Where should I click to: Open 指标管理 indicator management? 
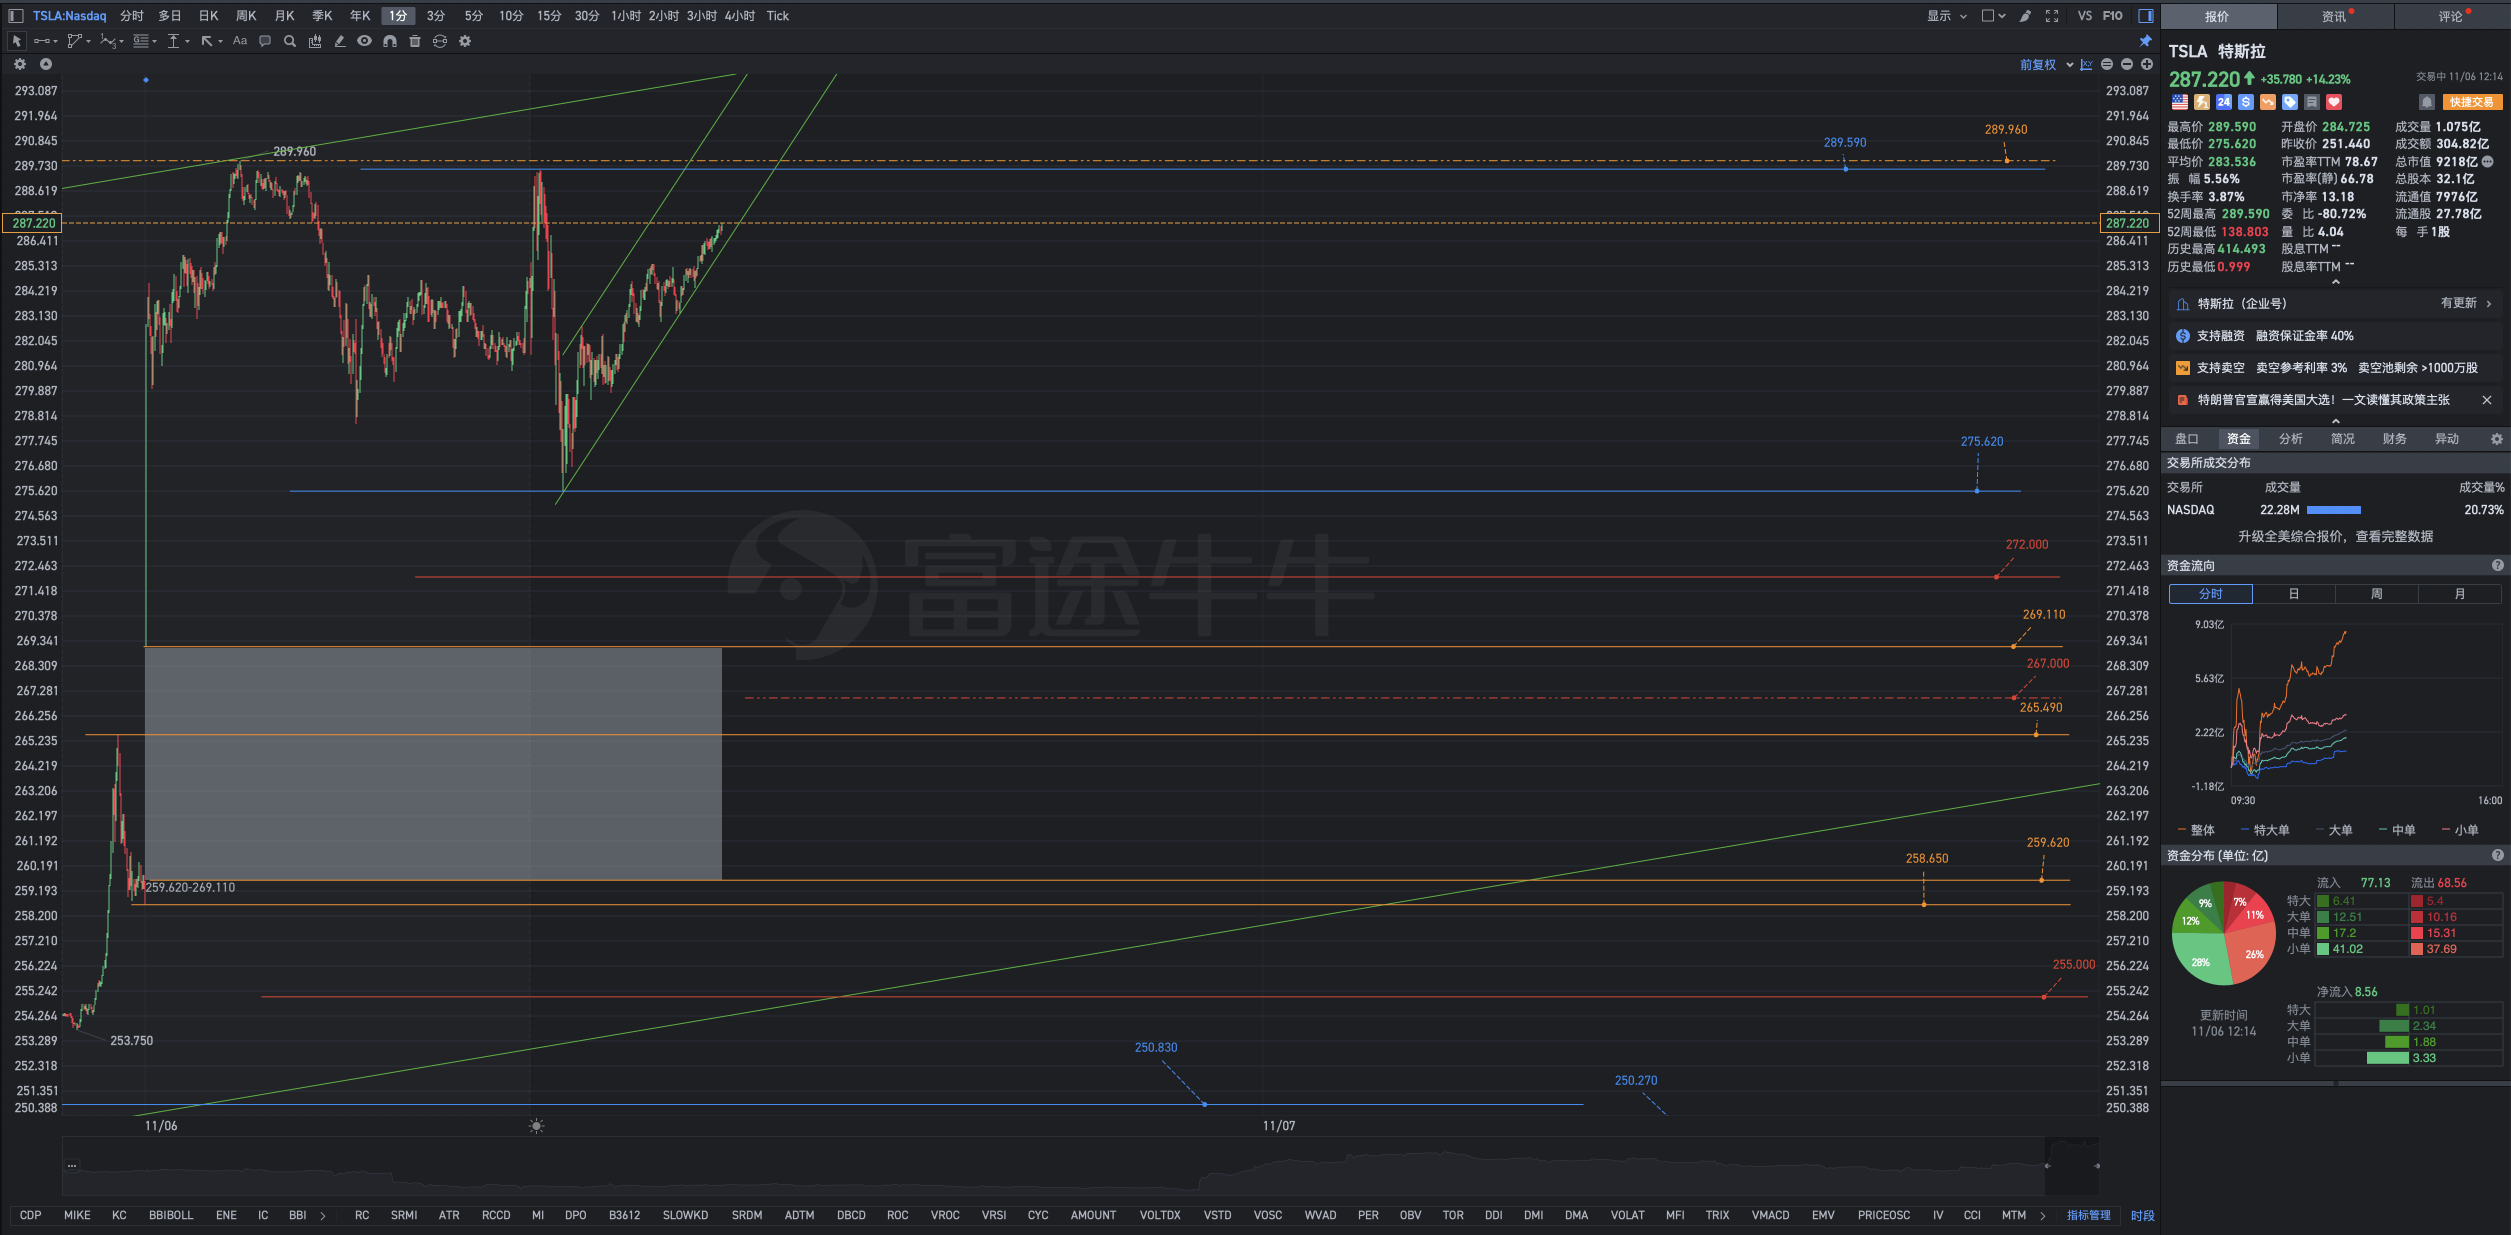[2089, 1216]
